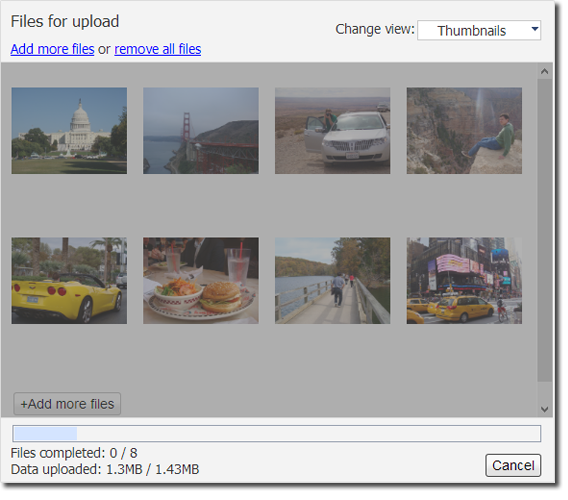Image resolution: width=568 pixels, height=500 pixels.
Task: Click the vertical scrollbar thumb
Action: point(544,230)
